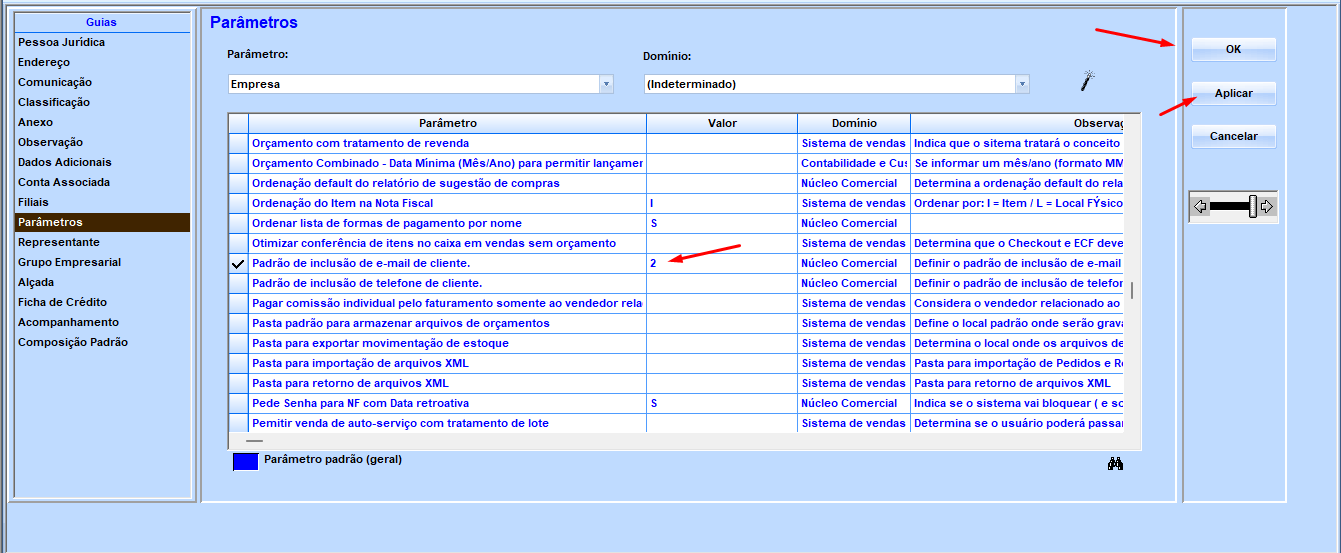Click the right arrow of the slider
The width and height of the screenshot is (1341, 553).
coord(1266,207)
